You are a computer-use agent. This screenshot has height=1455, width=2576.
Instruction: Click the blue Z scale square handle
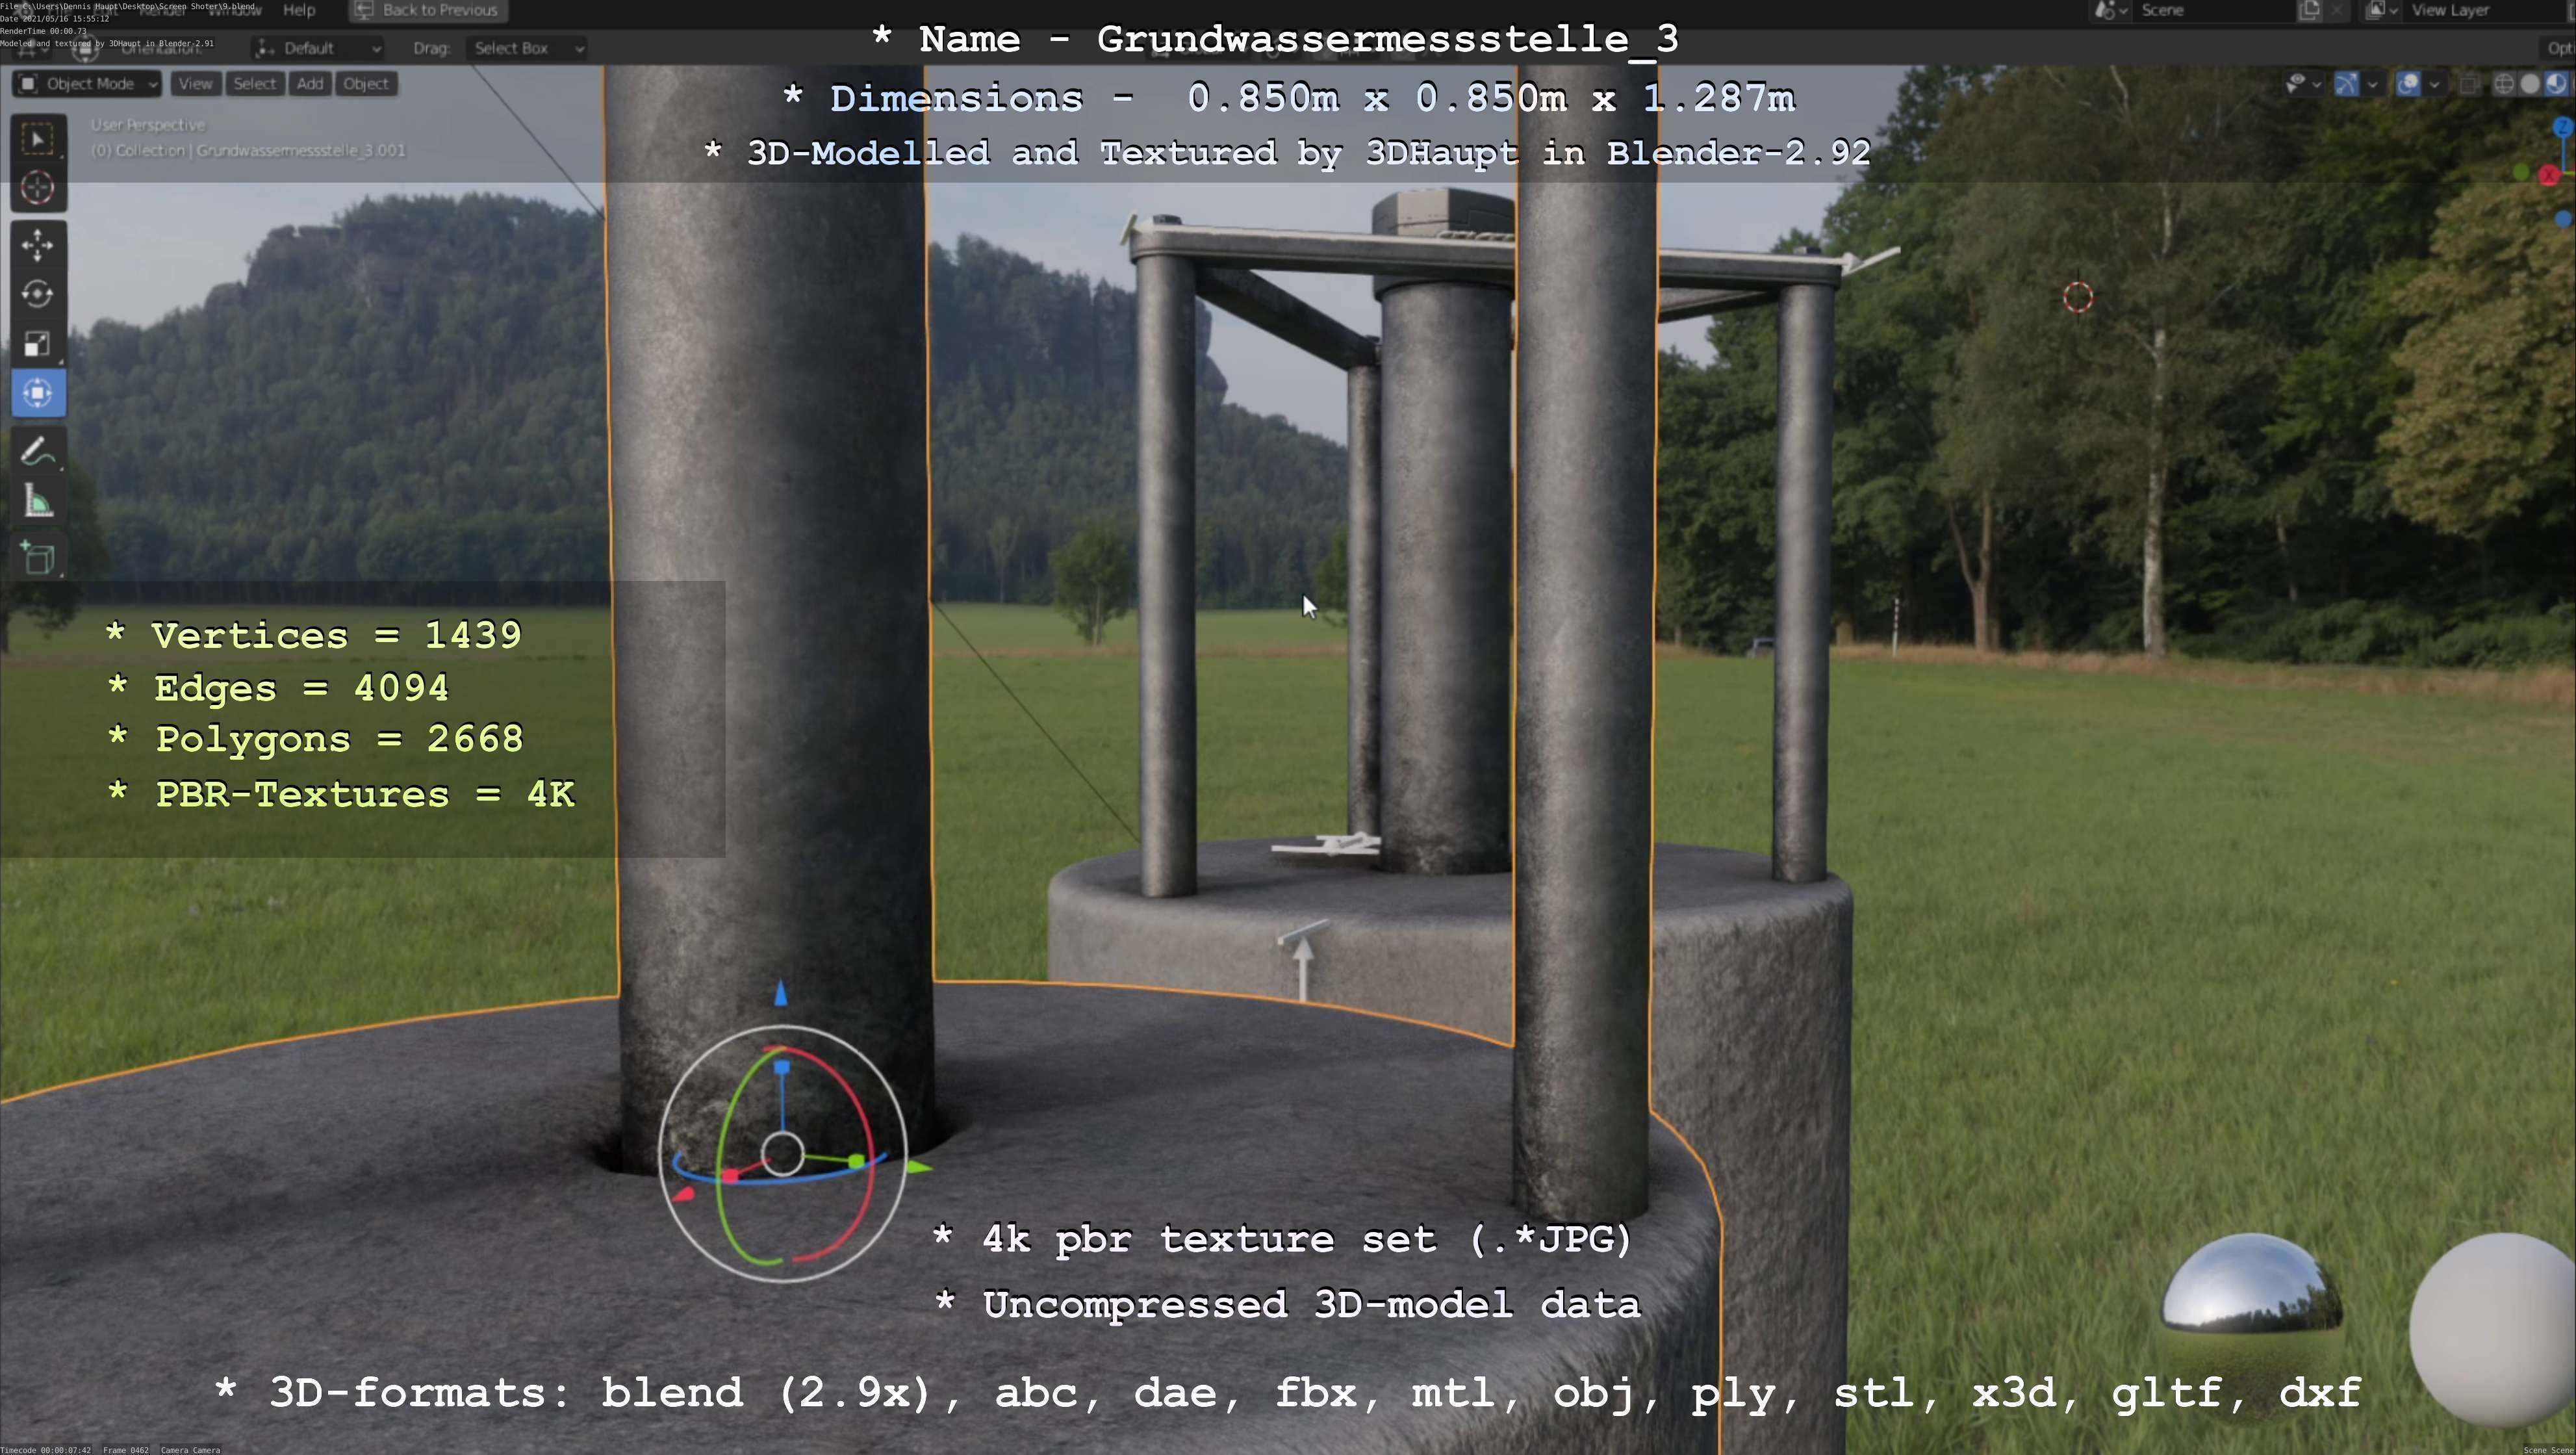[783, 1067]
